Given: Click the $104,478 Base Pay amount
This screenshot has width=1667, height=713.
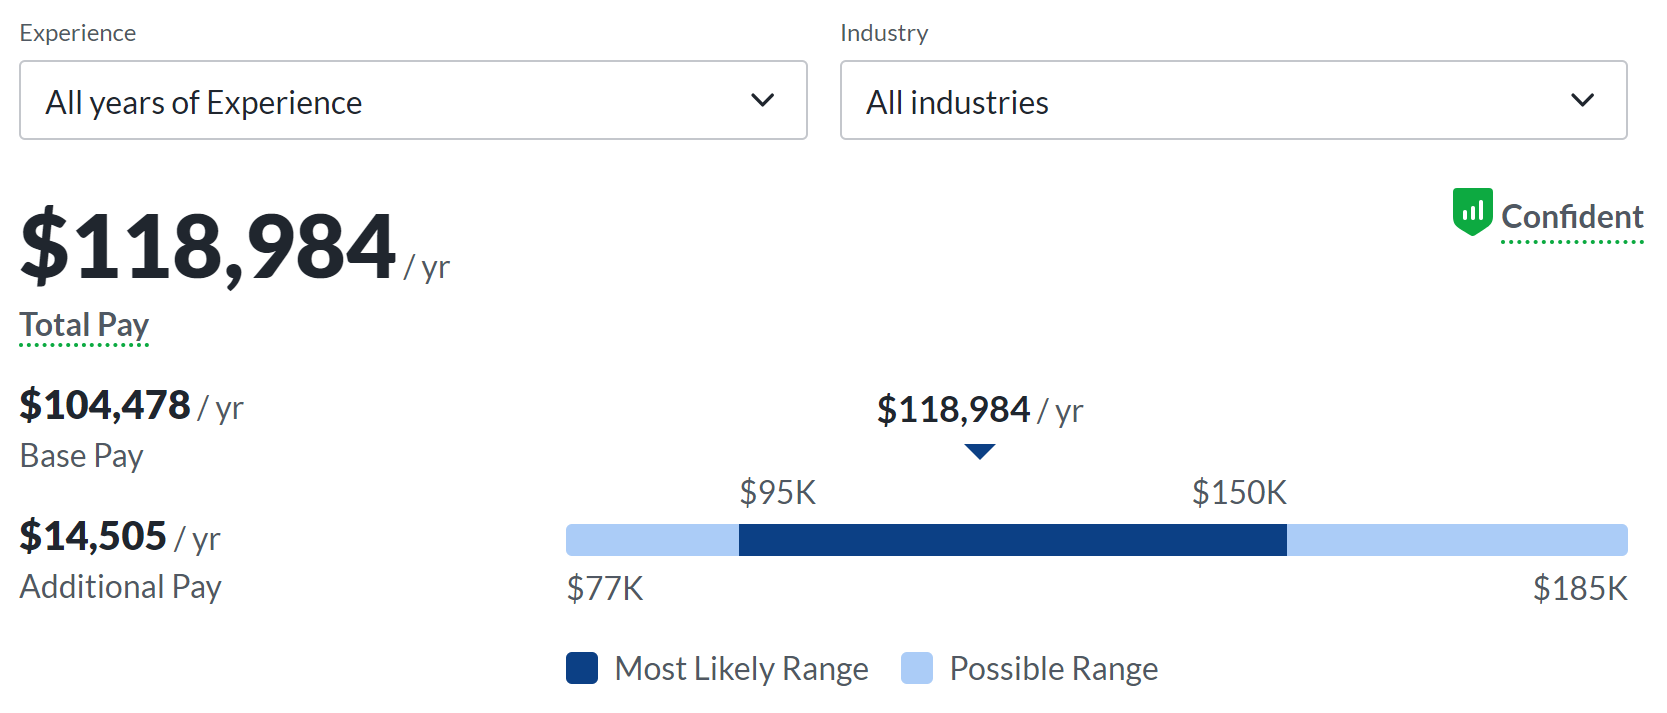Looking at the screenshot, I should [105, 405].
